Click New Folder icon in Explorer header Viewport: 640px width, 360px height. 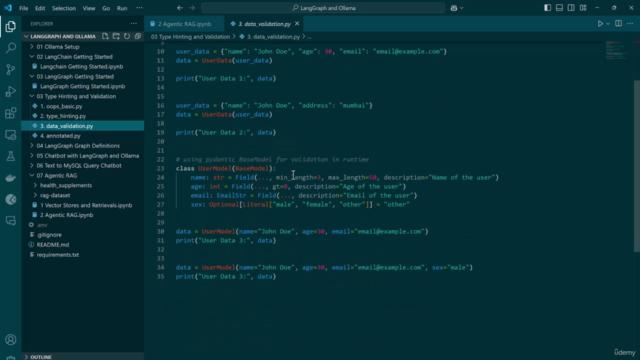coord(116,36)
